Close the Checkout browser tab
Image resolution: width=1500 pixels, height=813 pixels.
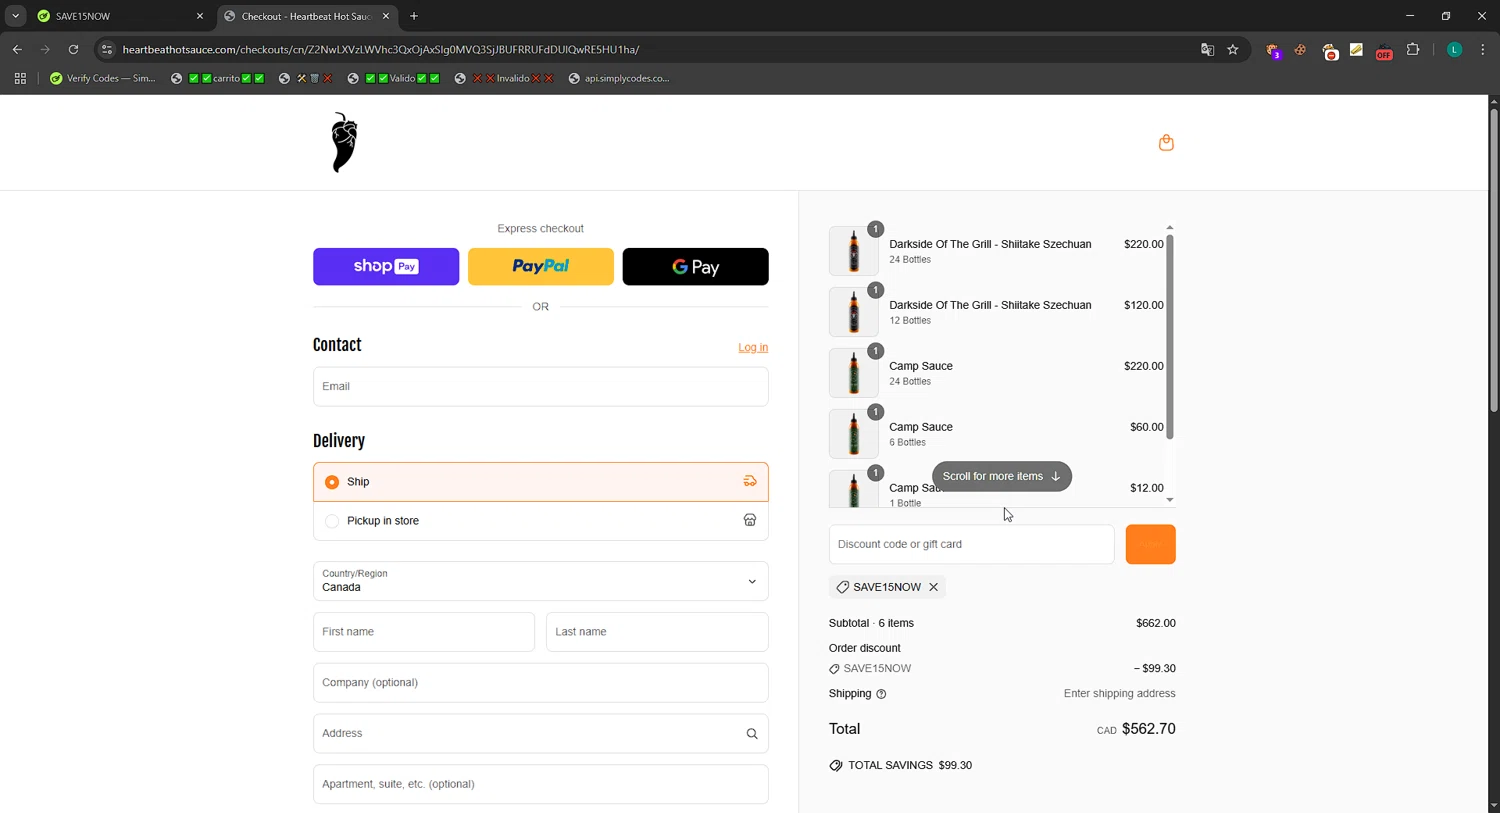pyautogui.click(x=386, y=16)
